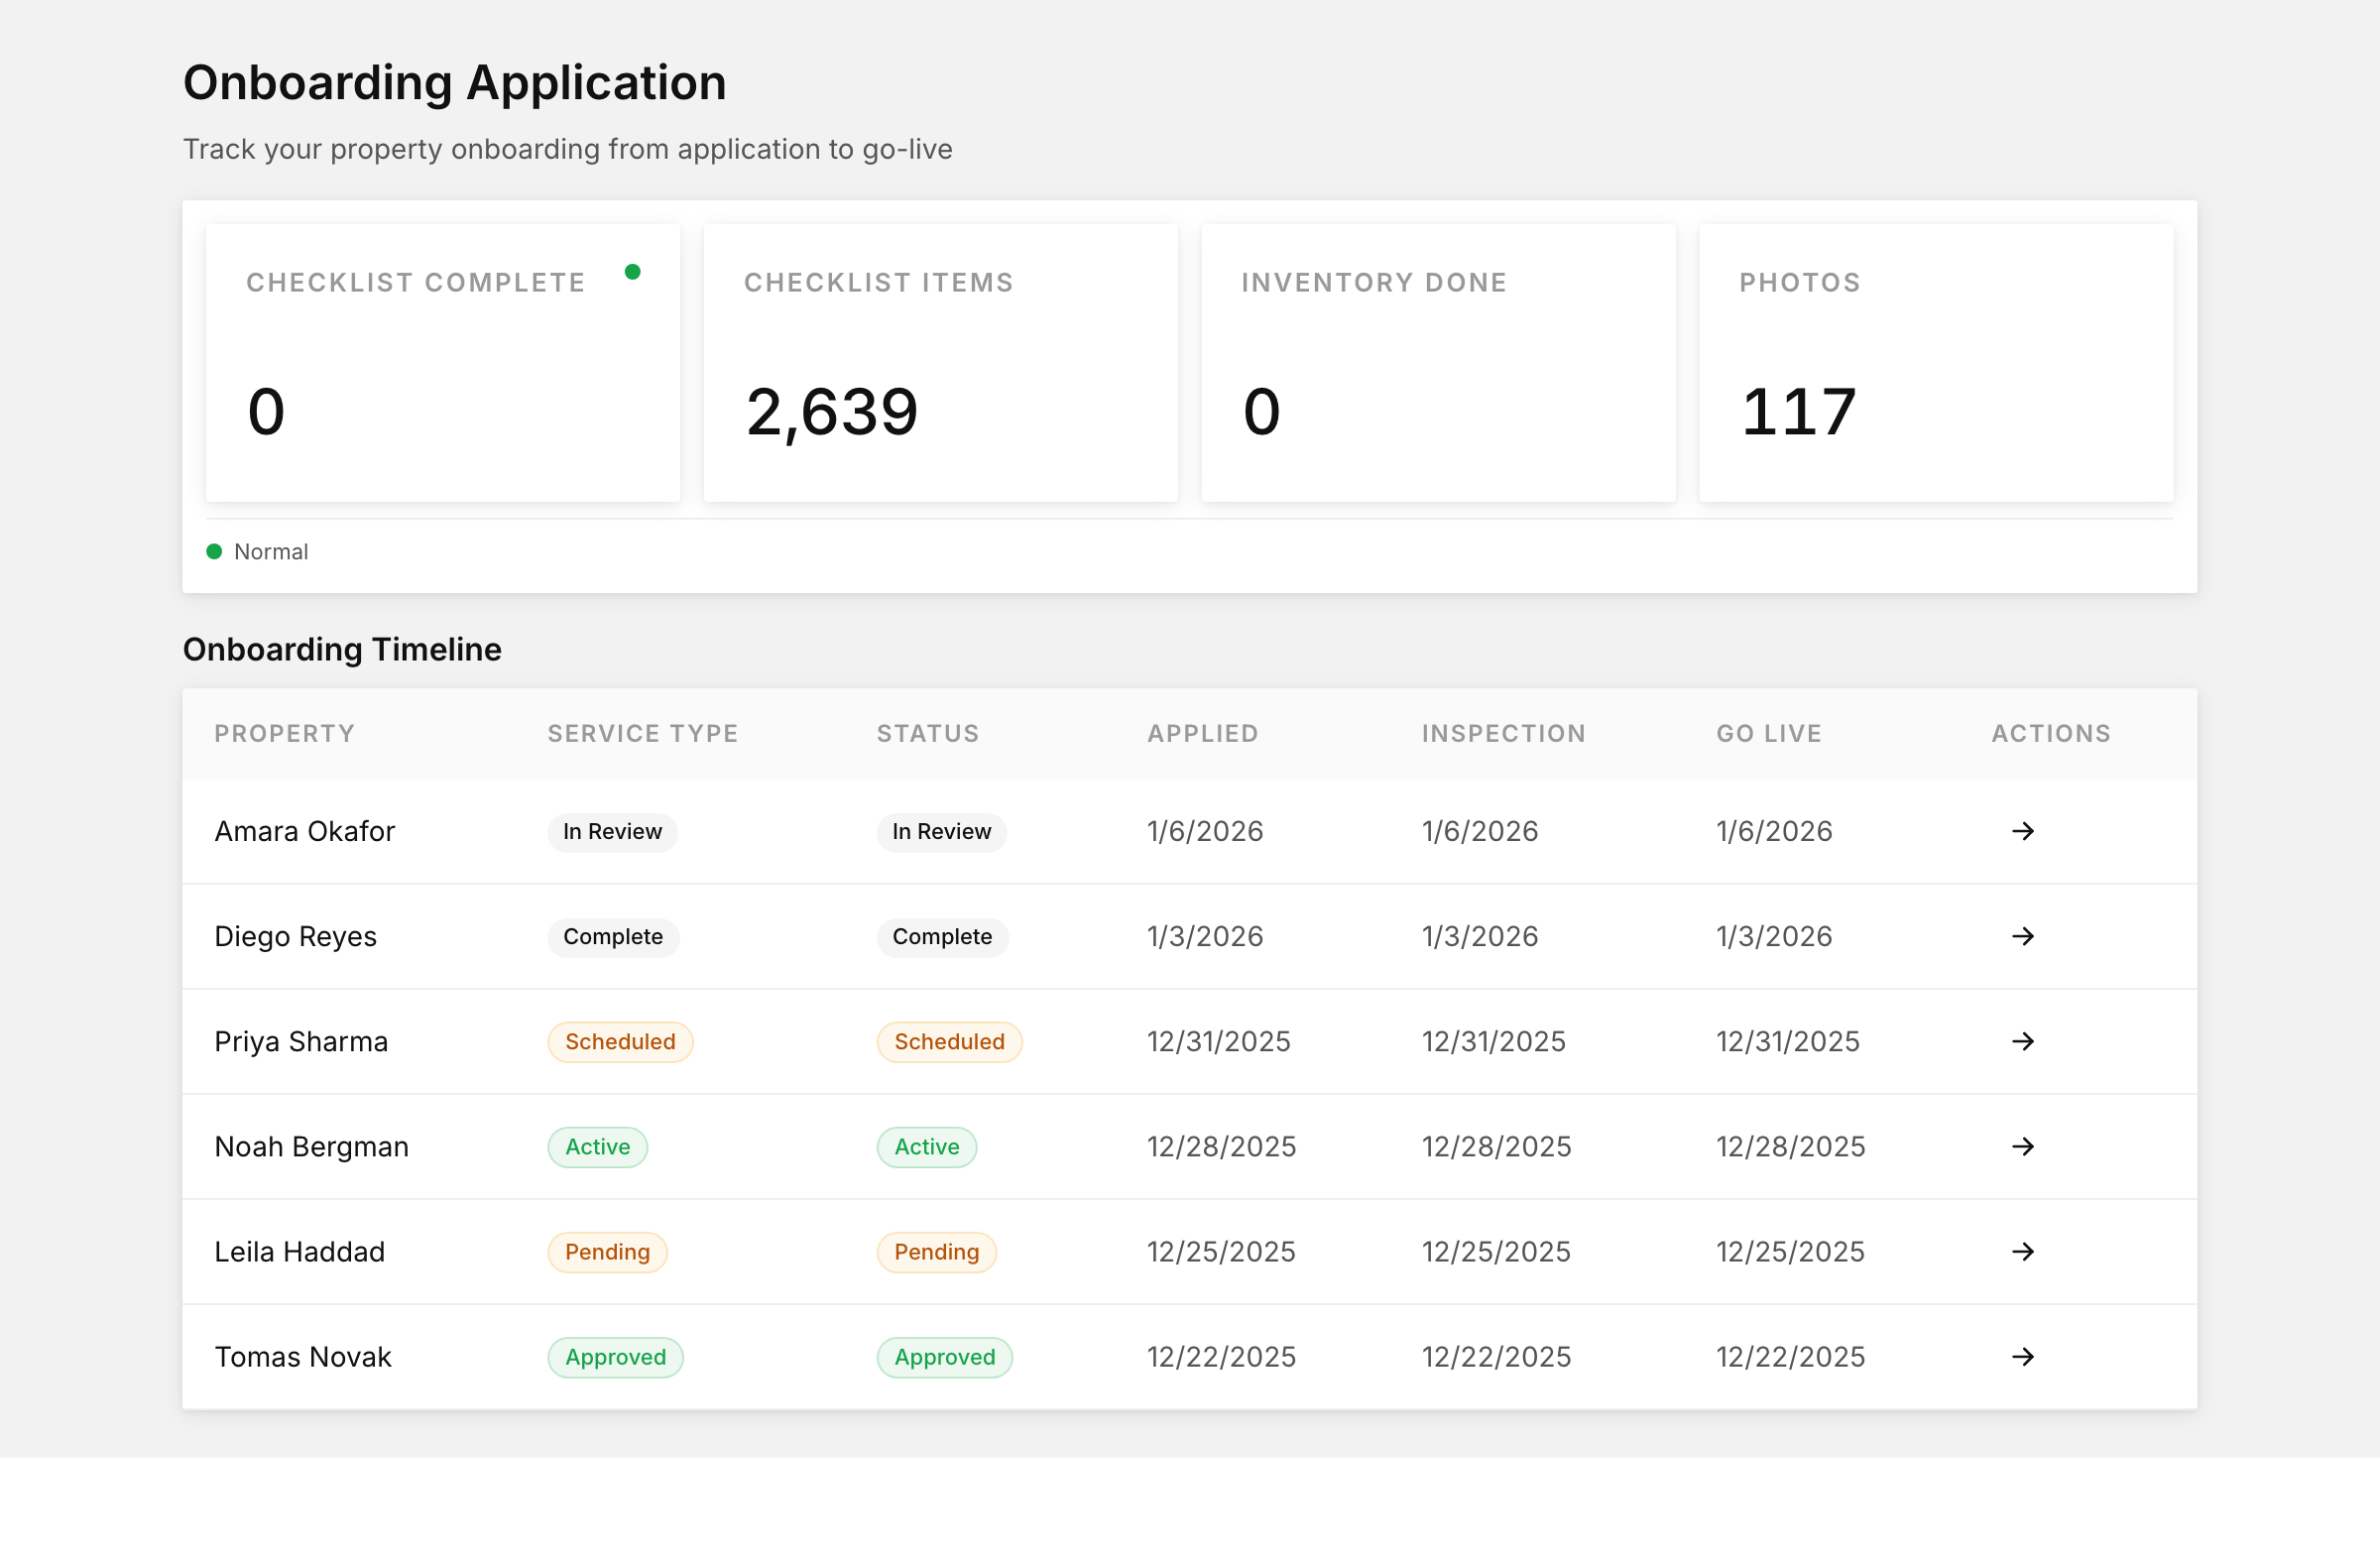Screen dimensions: 2380x1563
Task: Click Pending badge in Service Type column
Action: pos(607,1252)
